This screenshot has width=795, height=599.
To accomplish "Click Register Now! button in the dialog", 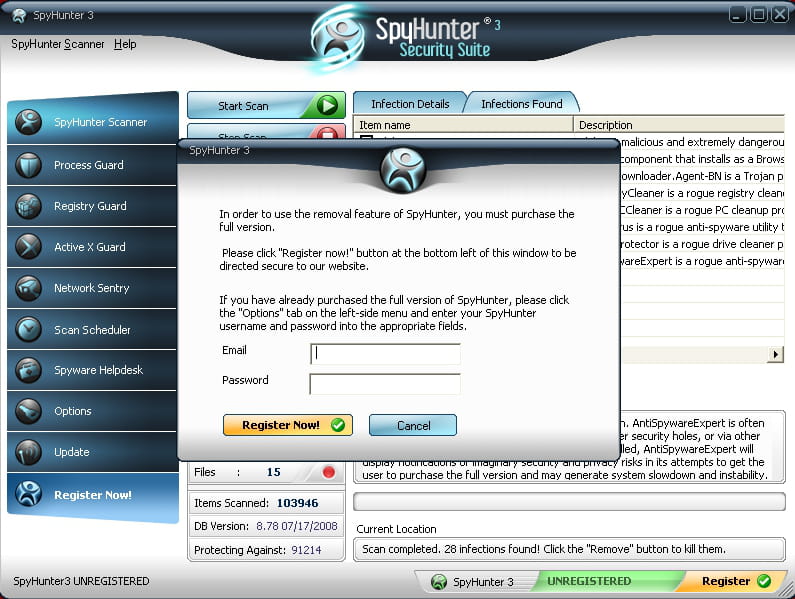I will (289, 425).
